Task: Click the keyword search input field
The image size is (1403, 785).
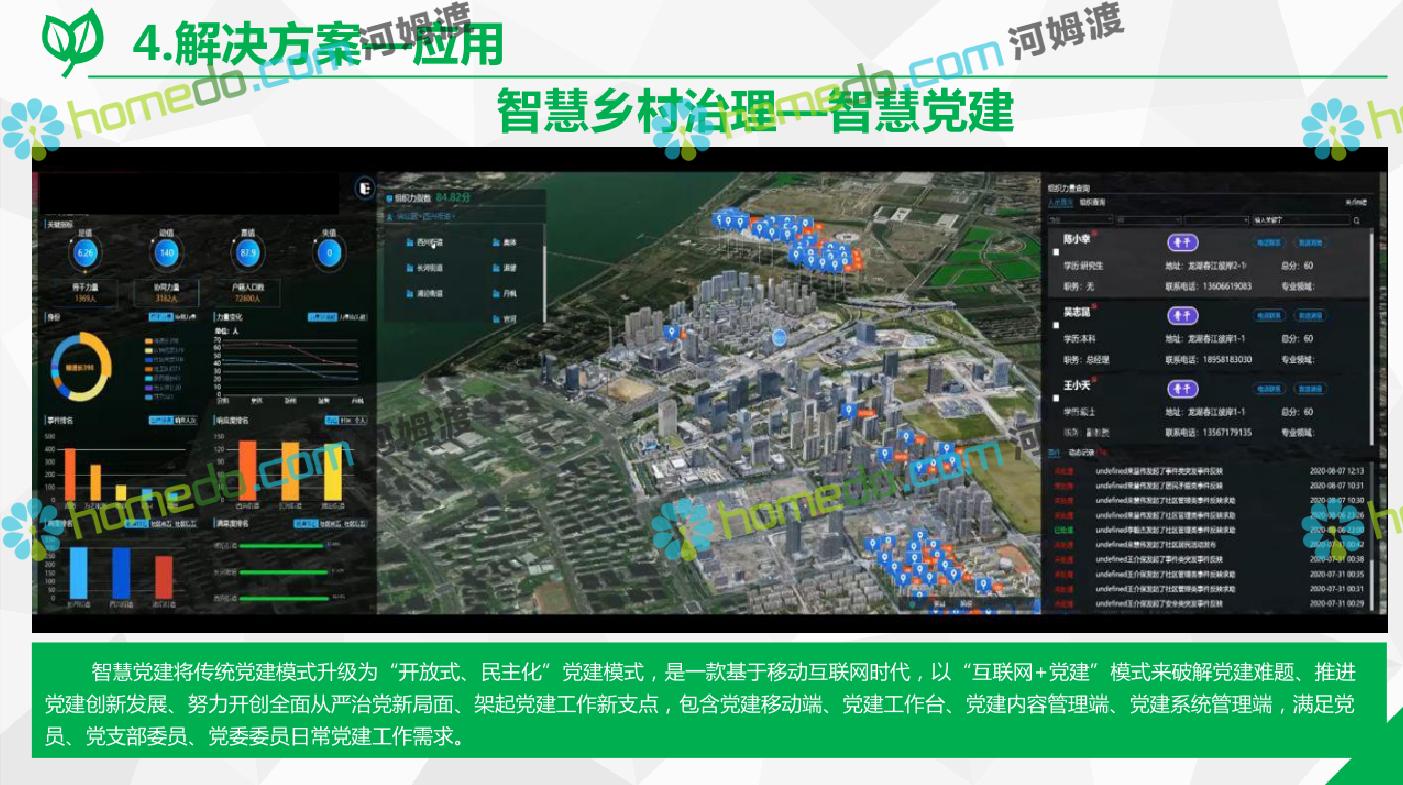Action: click(x=1300, y=220)
